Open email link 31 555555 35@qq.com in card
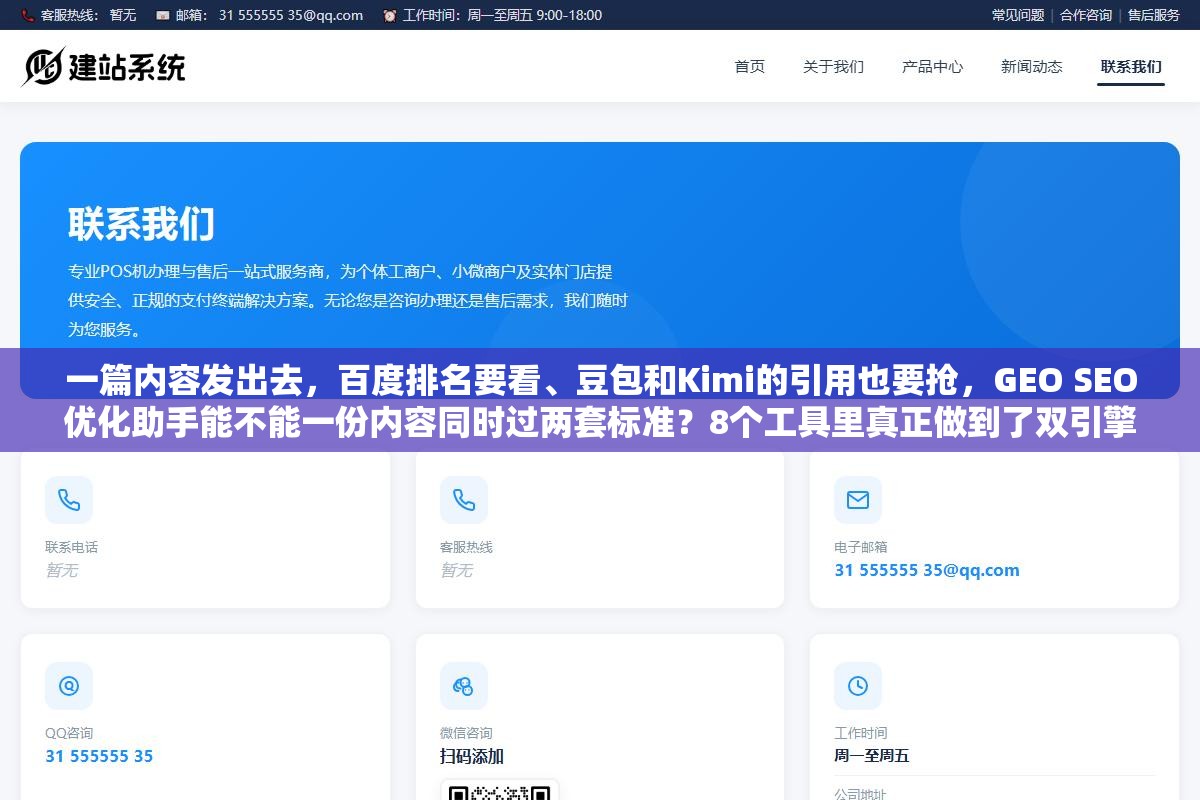The width and height of the screenshot is (1200, 800). tap(927, 570)
